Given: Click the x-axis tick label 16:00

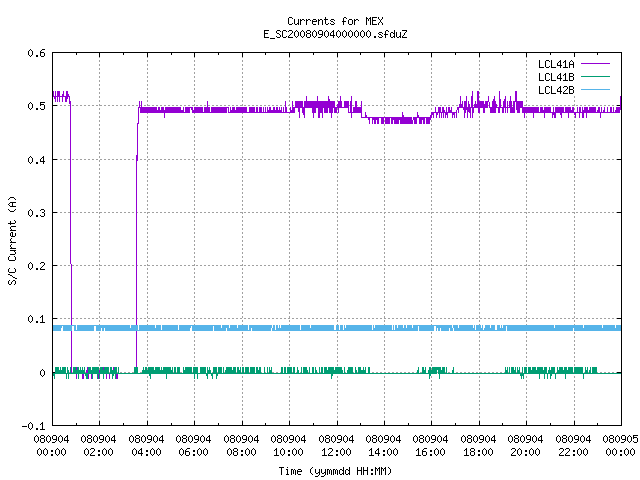Looking at the screenshot, I should [430, 452].
